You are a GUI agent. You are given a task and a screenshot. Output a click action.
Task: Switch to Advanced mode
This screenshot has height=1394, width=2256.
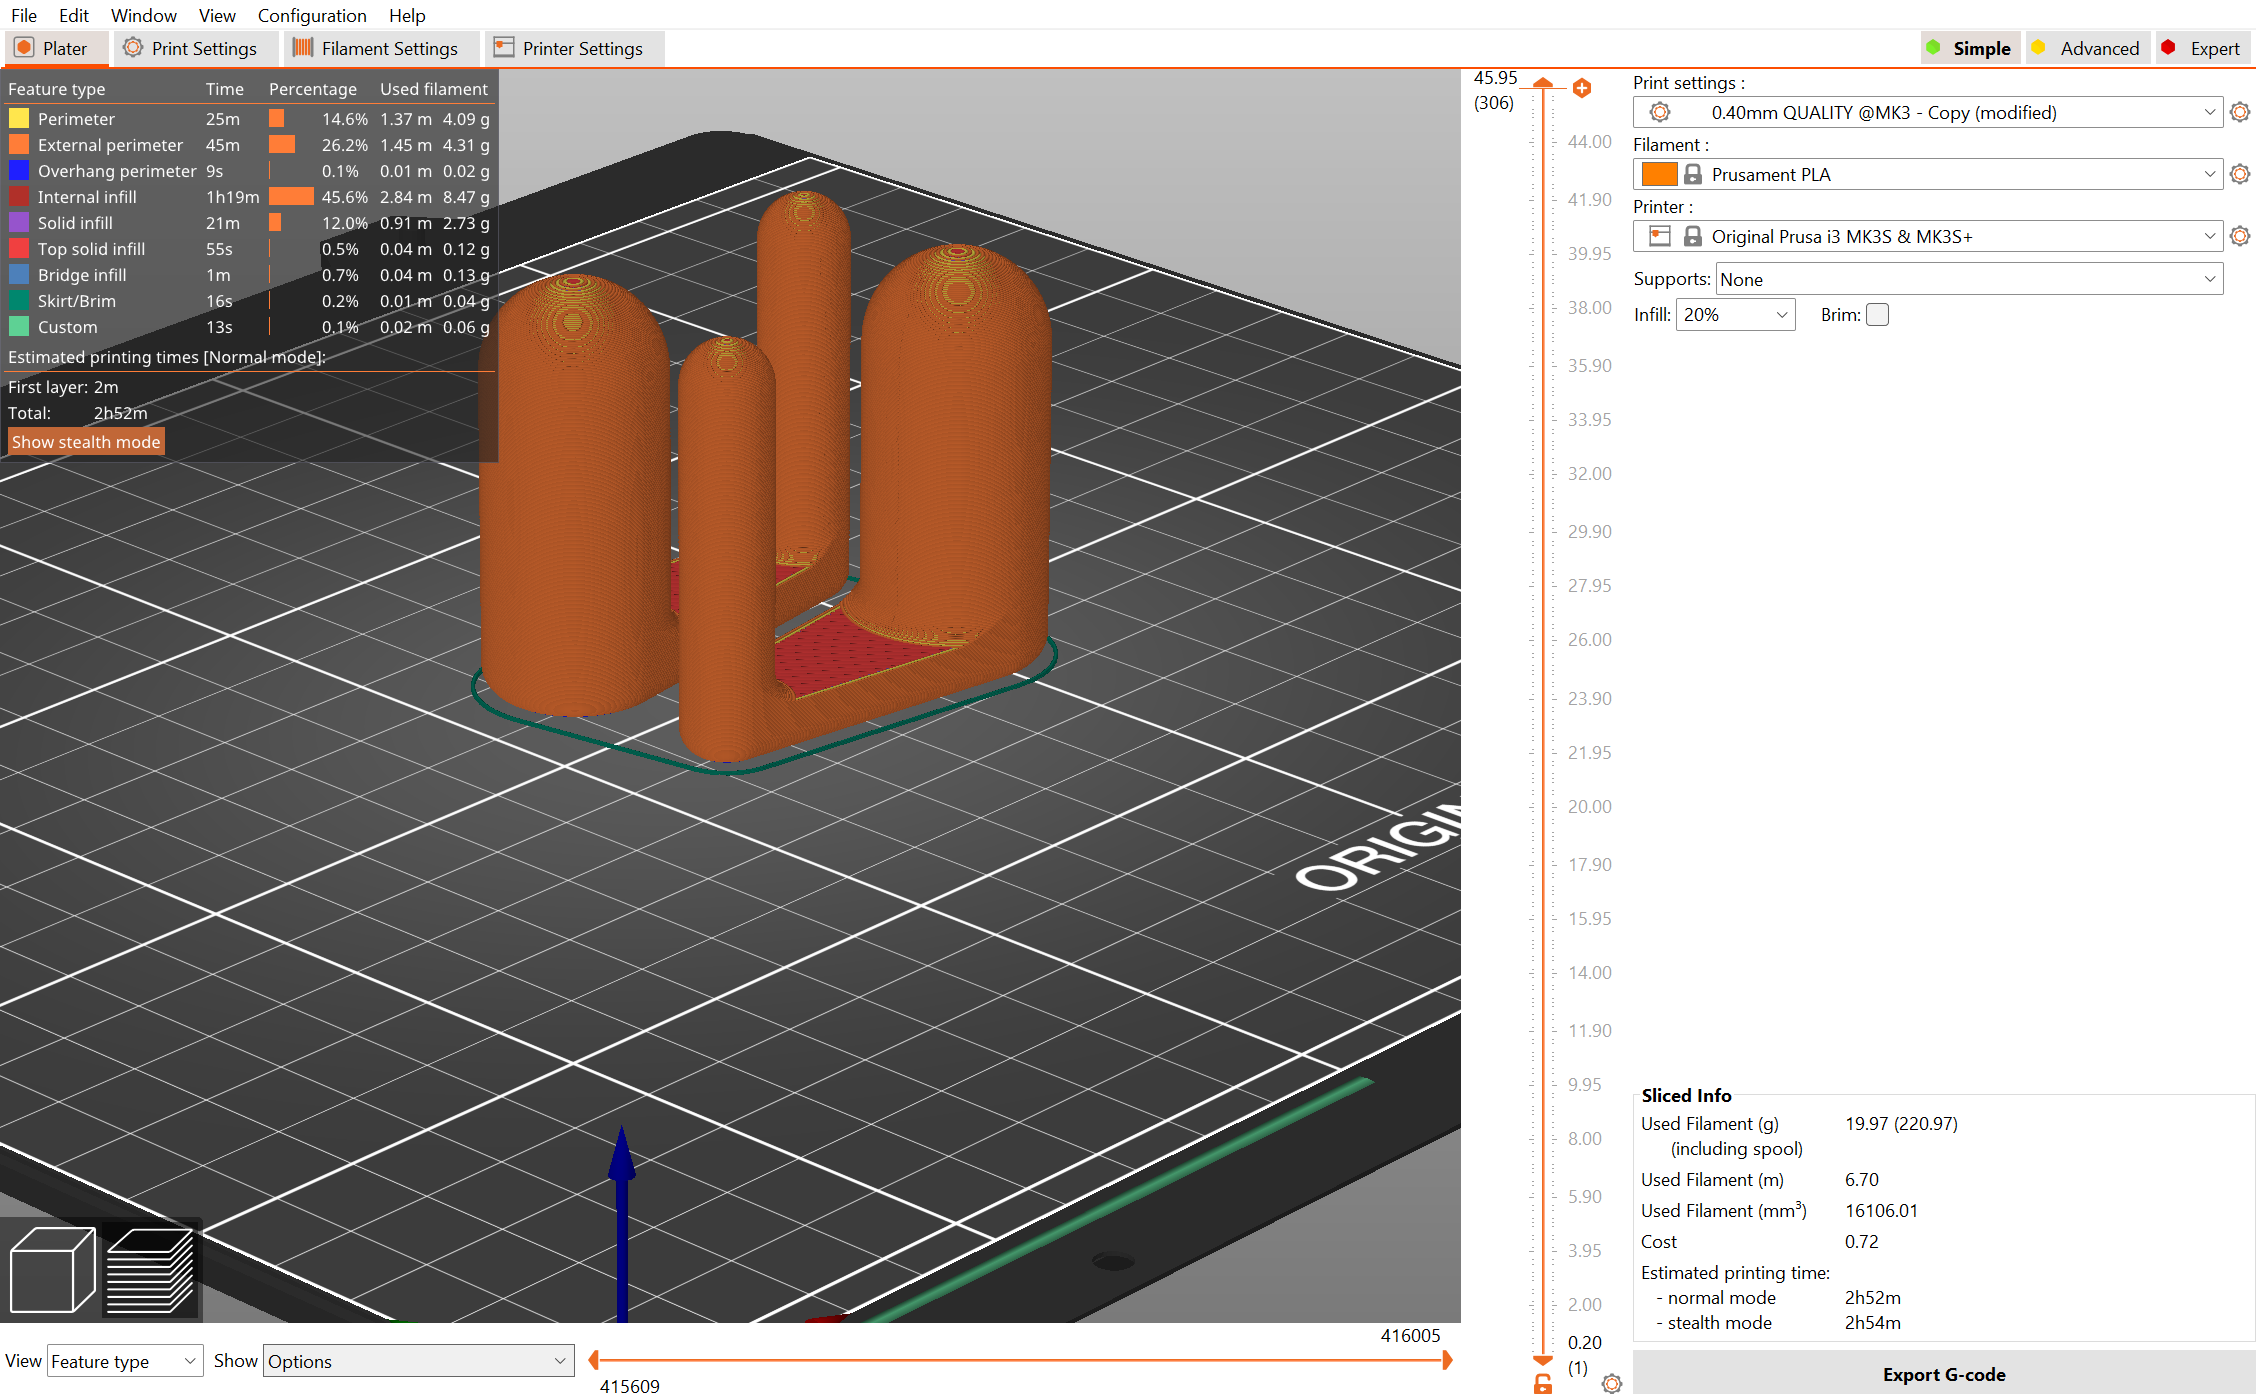click(2088, 48)
